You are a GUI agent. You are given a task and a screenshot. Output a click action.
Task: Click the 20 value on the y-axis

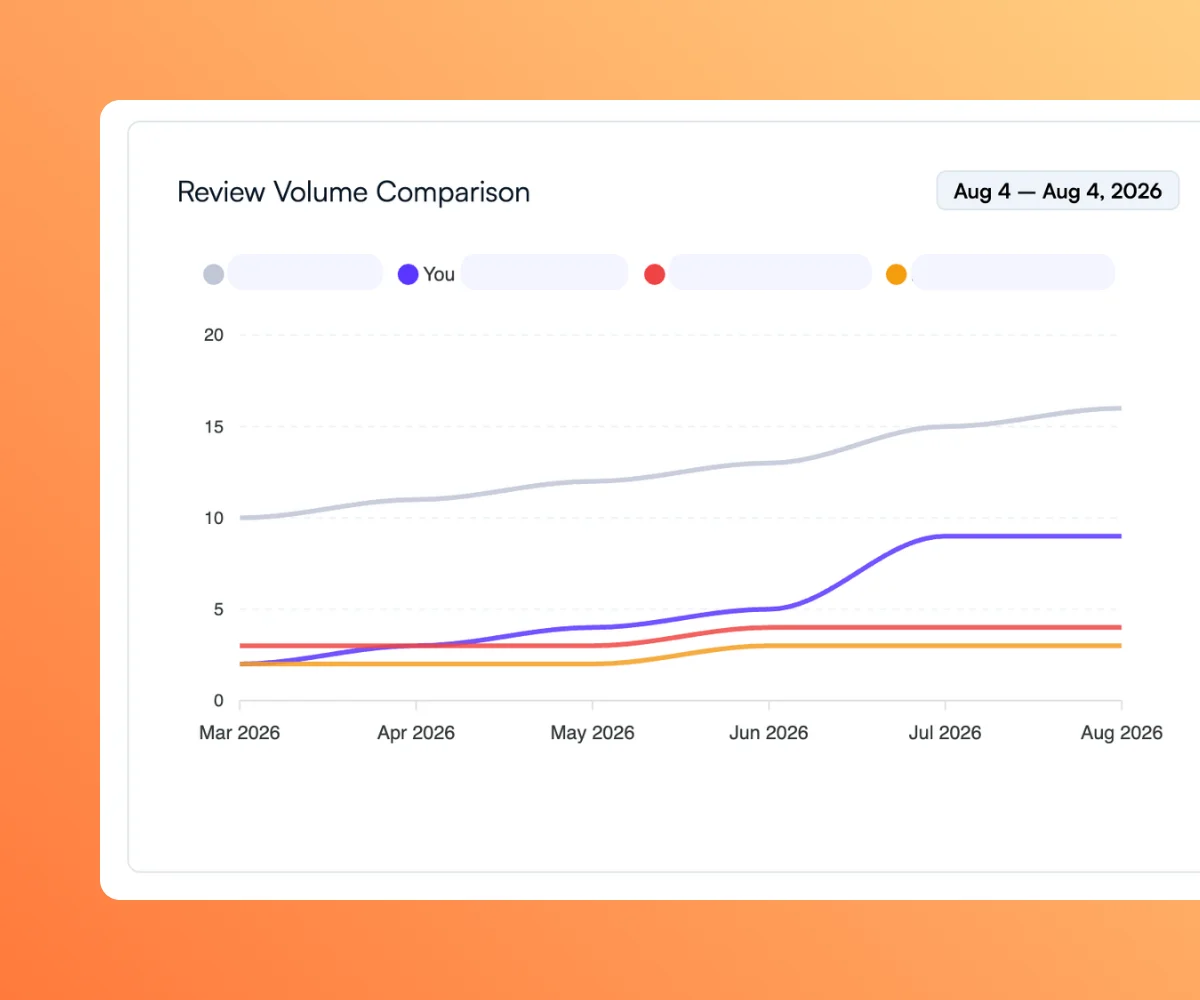[x=213, y=335]
